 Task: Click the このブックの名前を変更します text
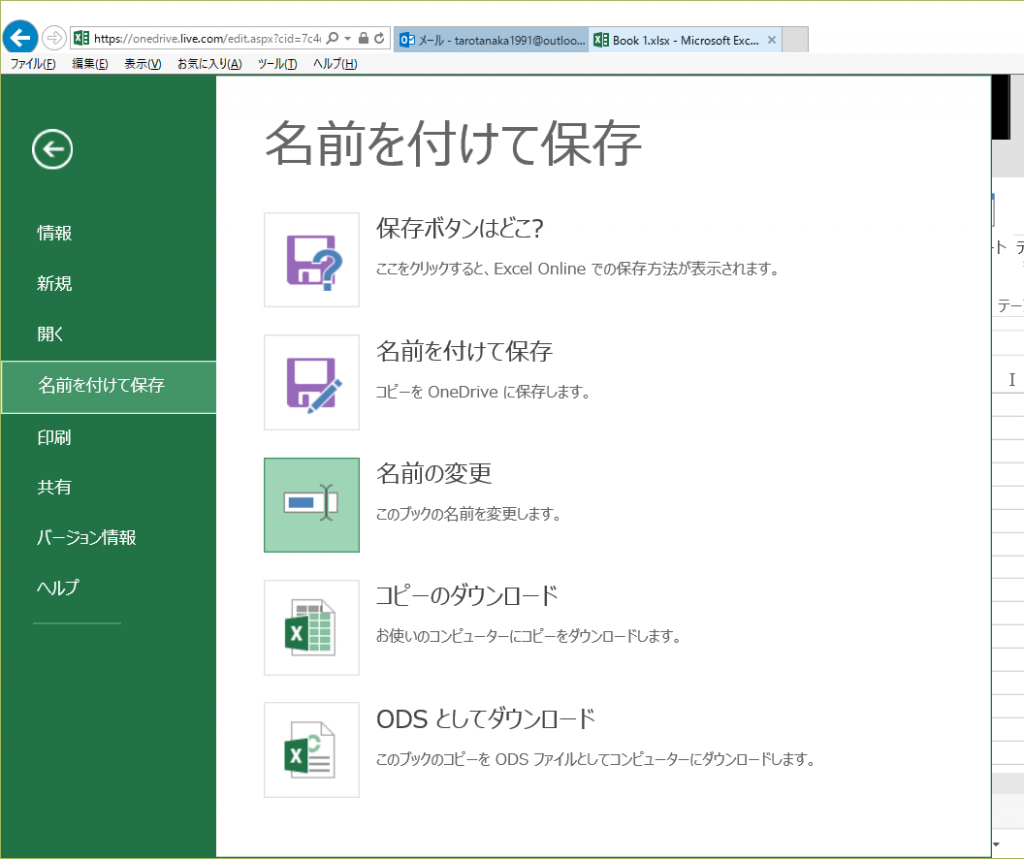[468, 514]
